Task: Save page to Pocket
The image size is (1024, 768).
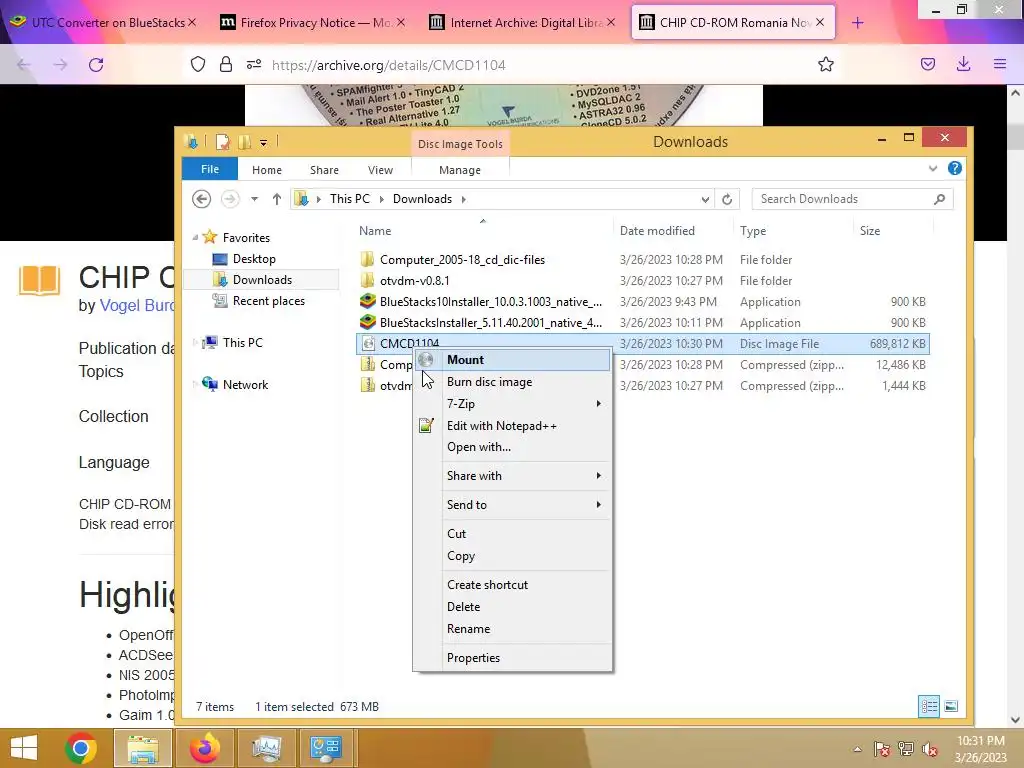Action: point(927,64)
